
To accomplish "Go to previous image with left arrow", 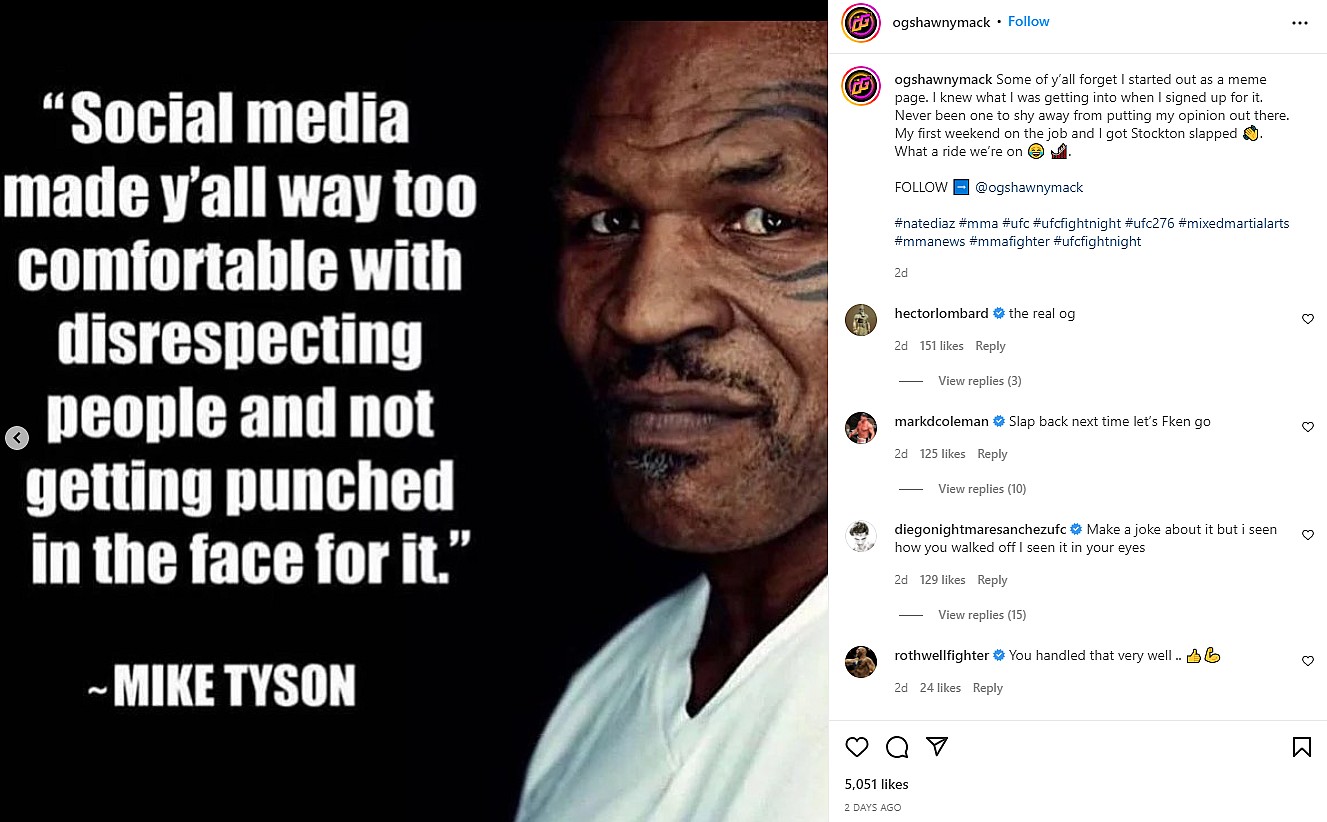I will pyautogui.click(x=17, y=437).
